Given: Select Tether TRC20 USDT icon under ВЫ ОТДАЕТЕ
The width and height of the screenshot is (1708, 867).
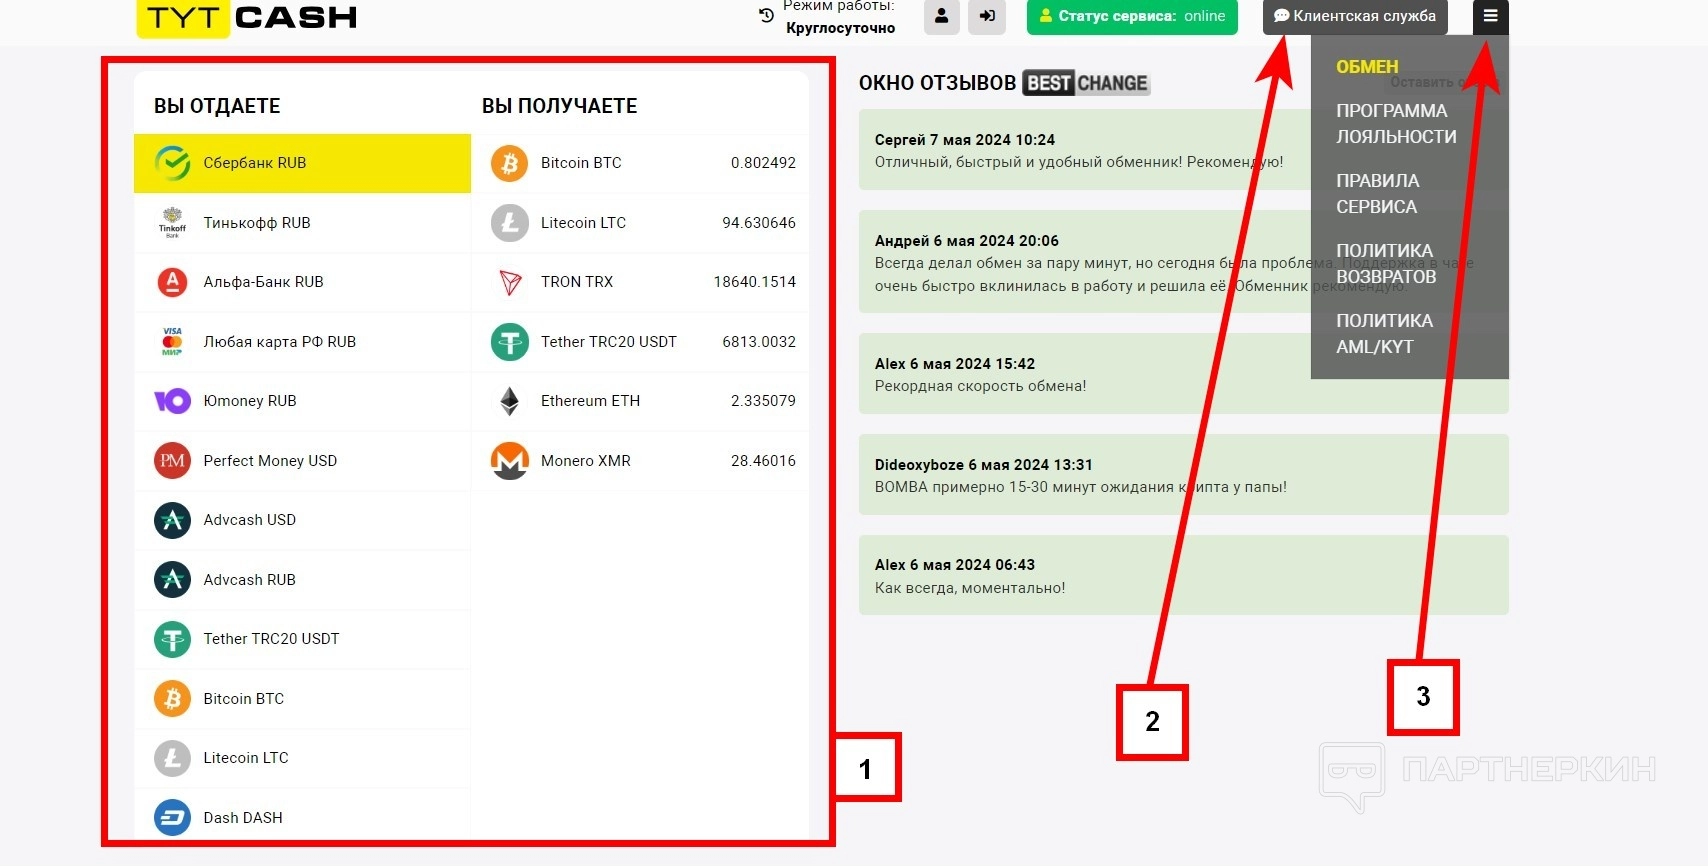Looking at the screenshot, I should pos(172,639).
